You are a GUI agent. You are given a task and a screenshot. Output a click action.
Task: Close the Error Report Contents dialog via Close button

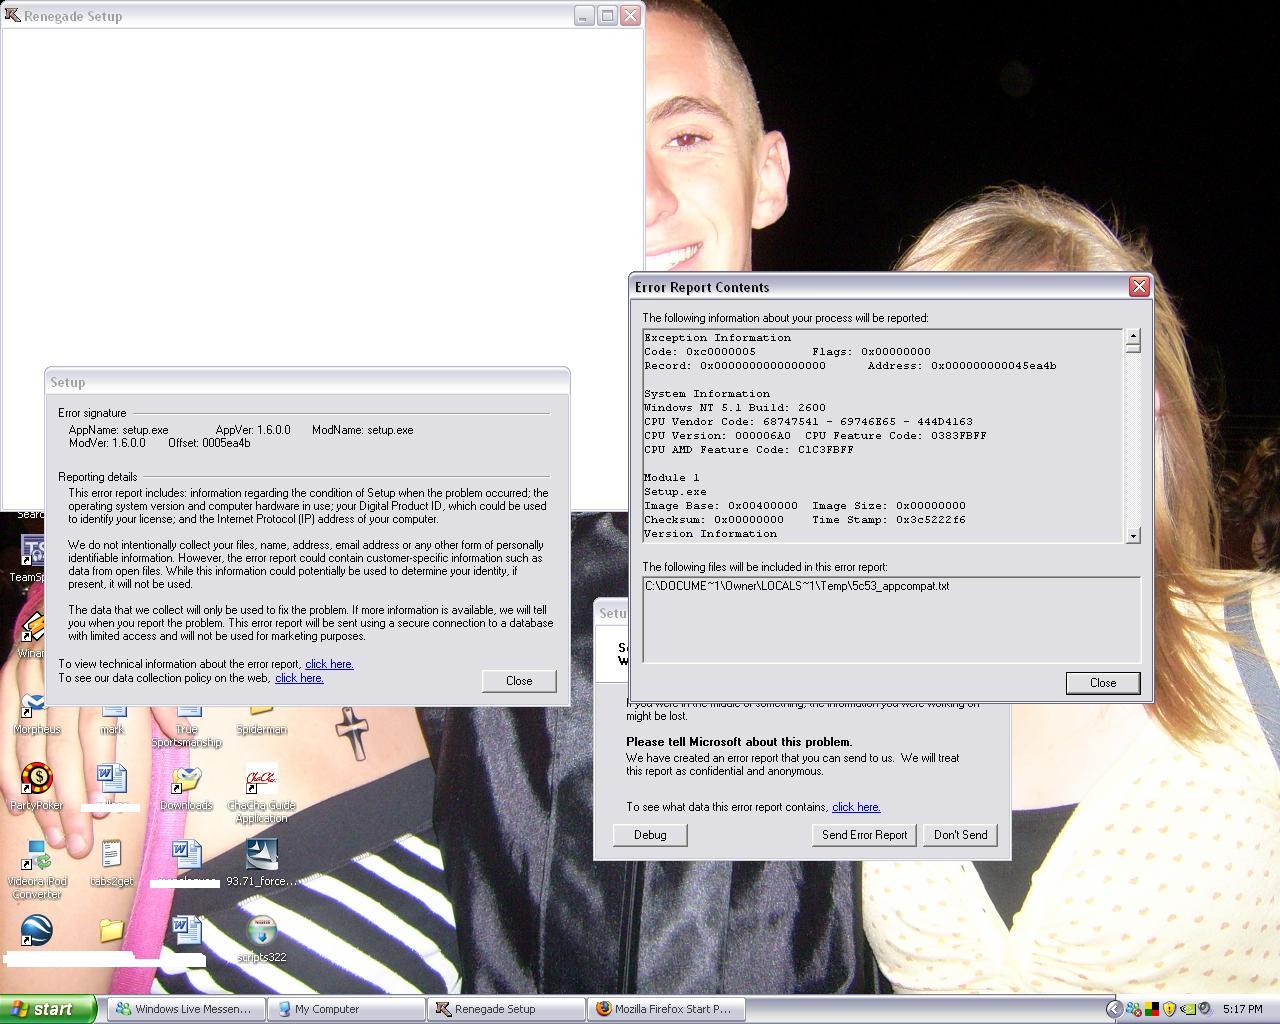point(1102,683)
